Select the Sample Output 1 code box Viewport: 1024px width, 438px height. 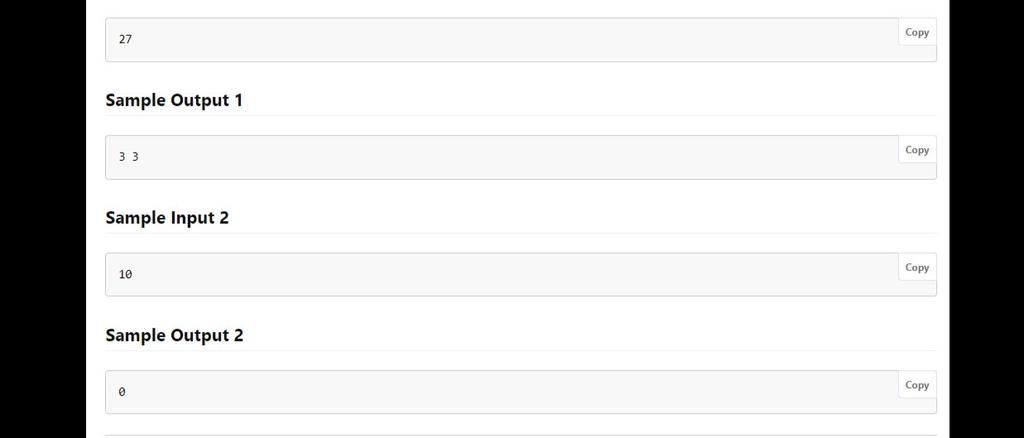tap(500, 158)
